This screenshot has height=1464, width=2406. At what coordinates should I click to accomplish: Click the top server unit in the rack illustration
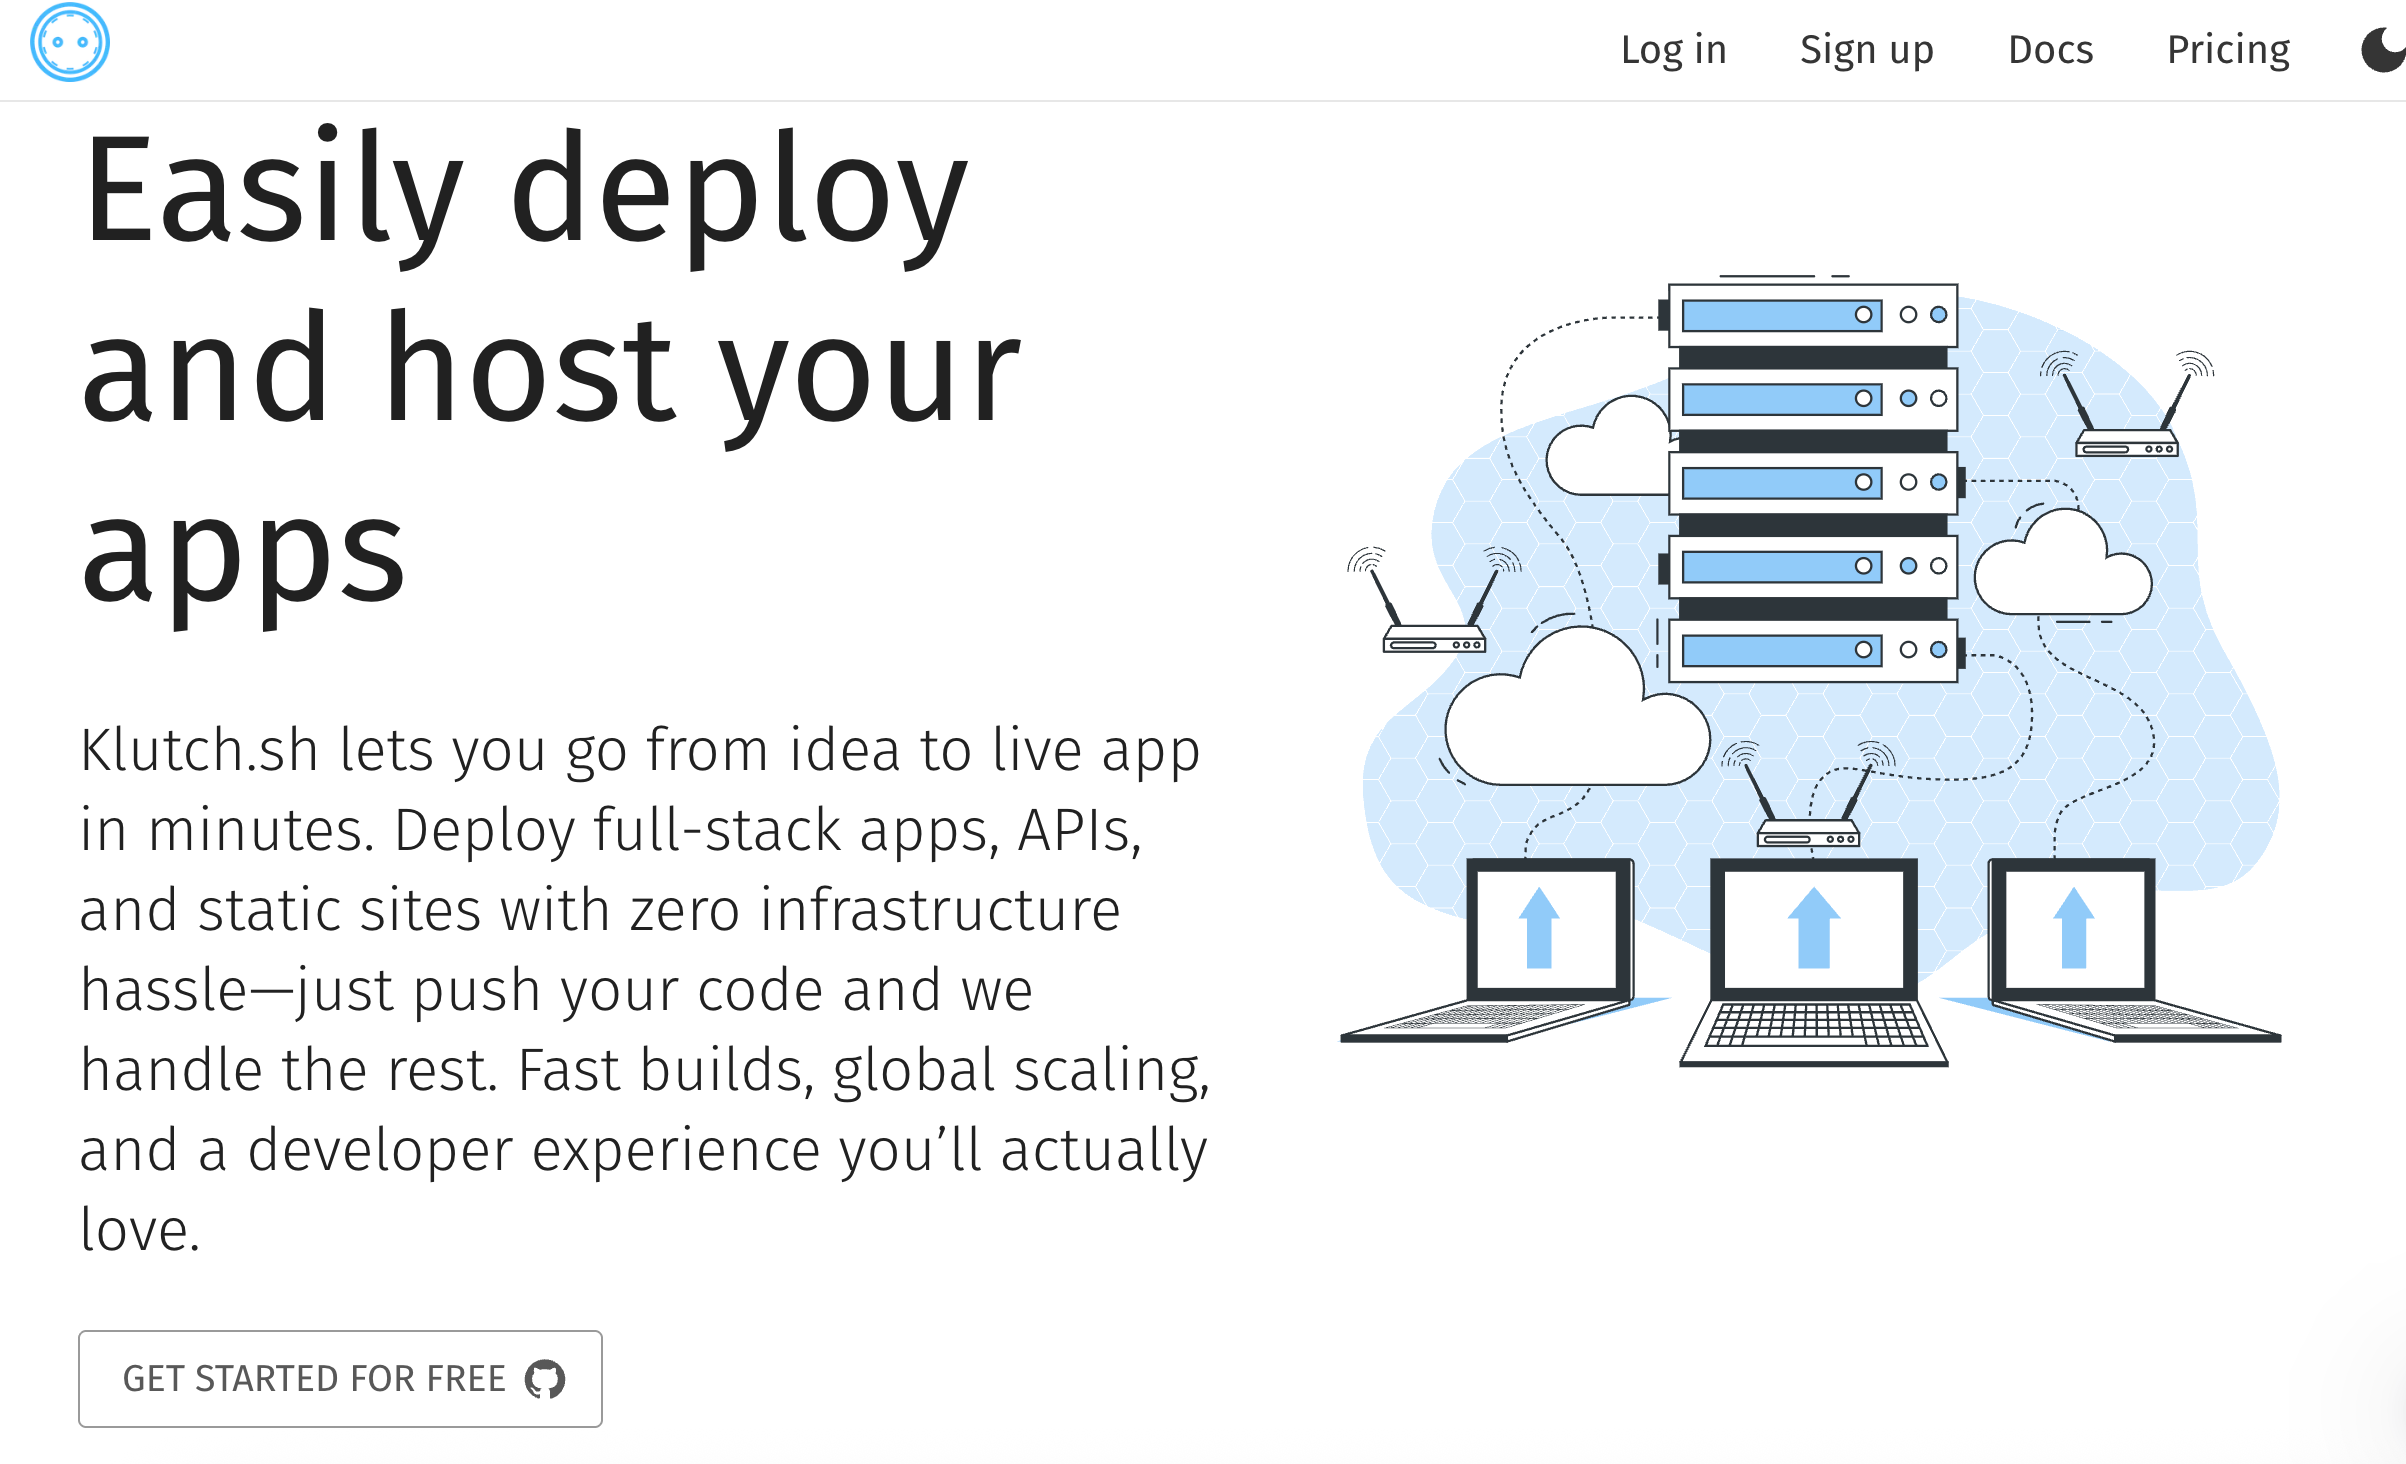tap(1812, 315)
